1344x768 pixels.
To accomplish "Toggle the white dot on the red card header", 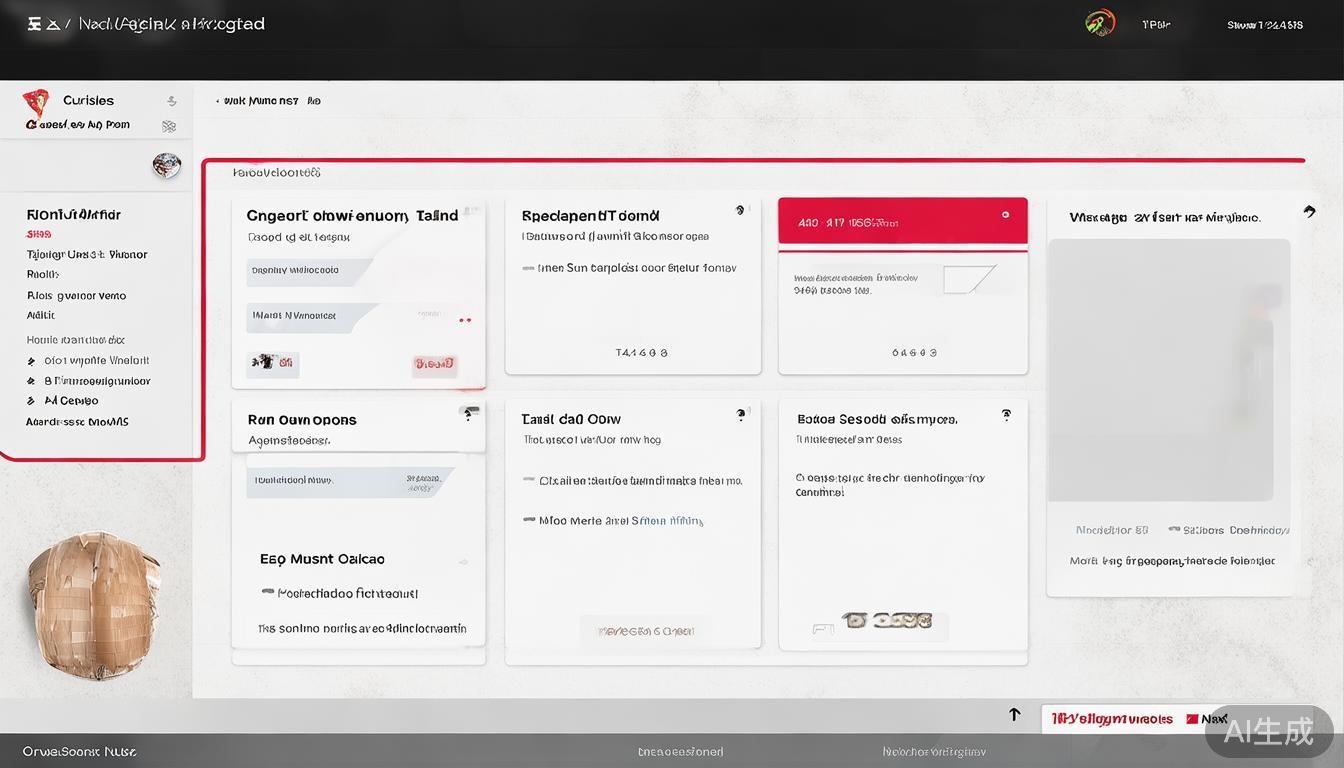I will coord(1006,215).
